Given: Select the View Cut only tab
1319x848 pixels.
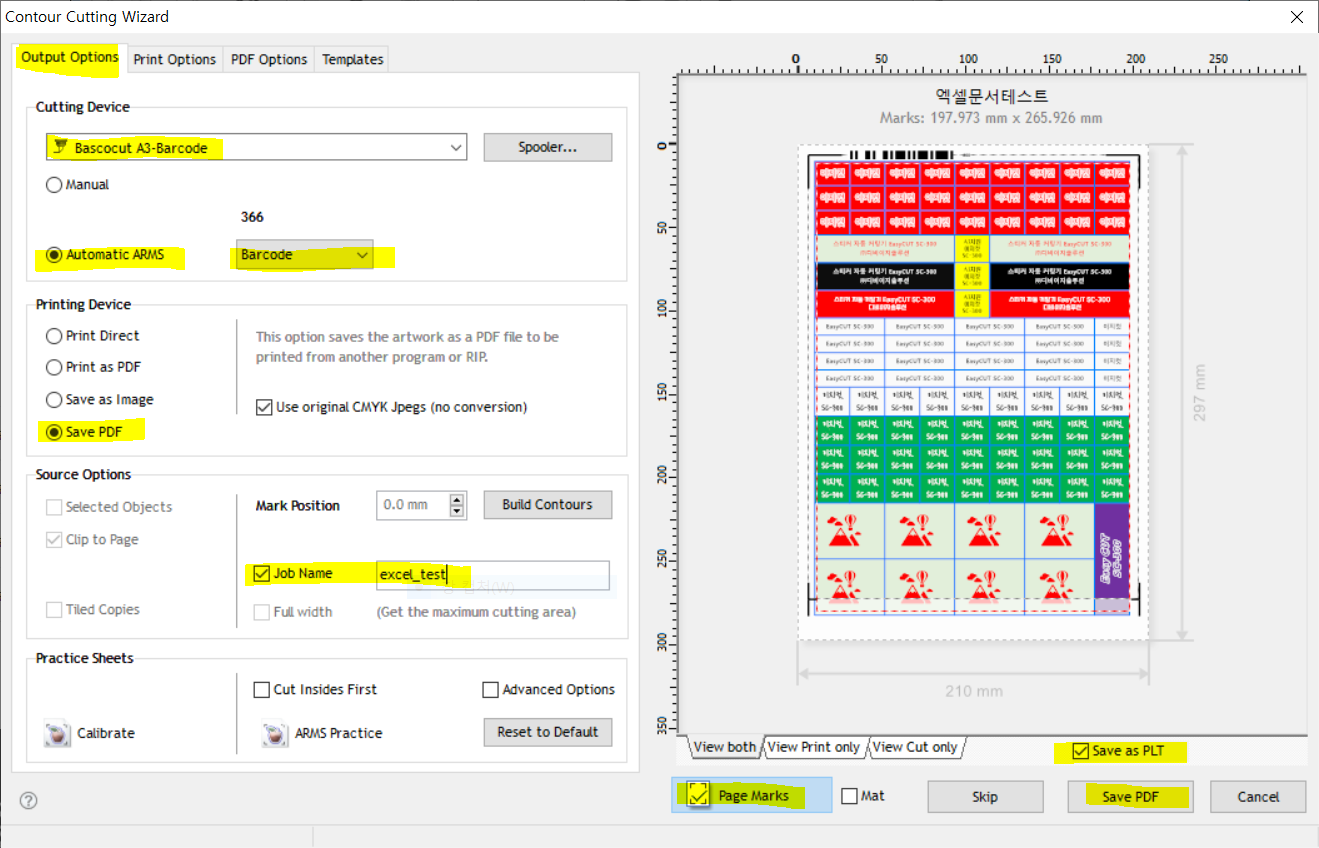Looking at the screenshot, I should [915, 747].
